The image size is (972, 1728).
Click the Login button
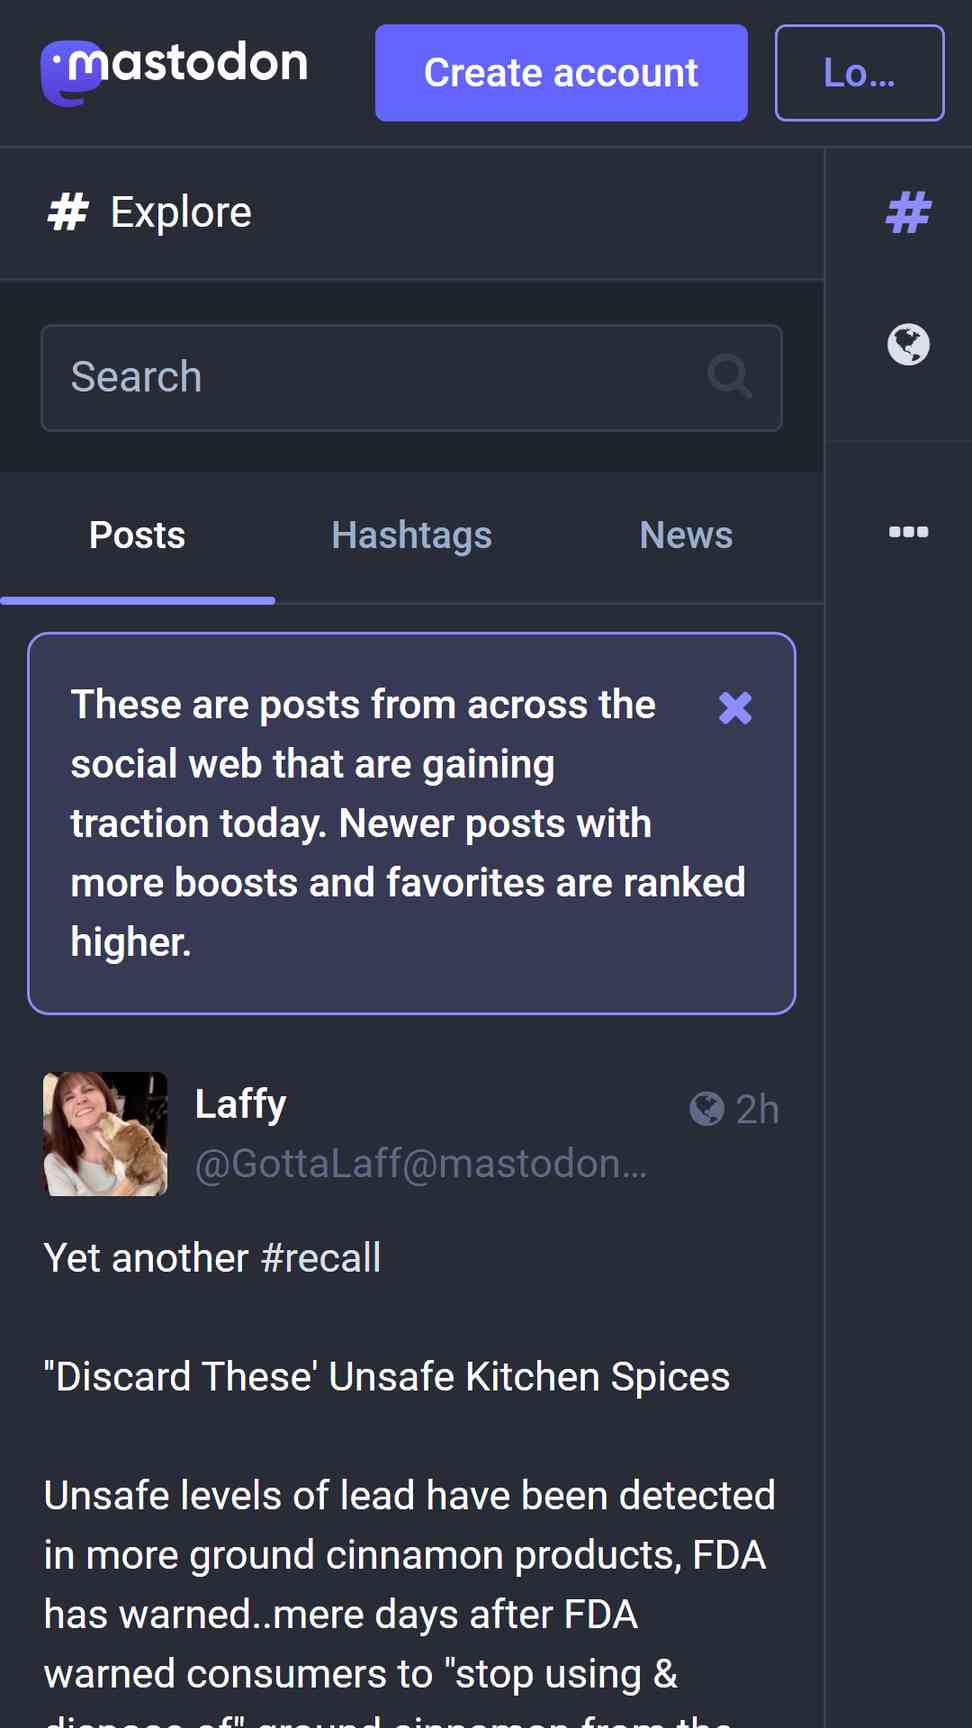pos(859,73)
